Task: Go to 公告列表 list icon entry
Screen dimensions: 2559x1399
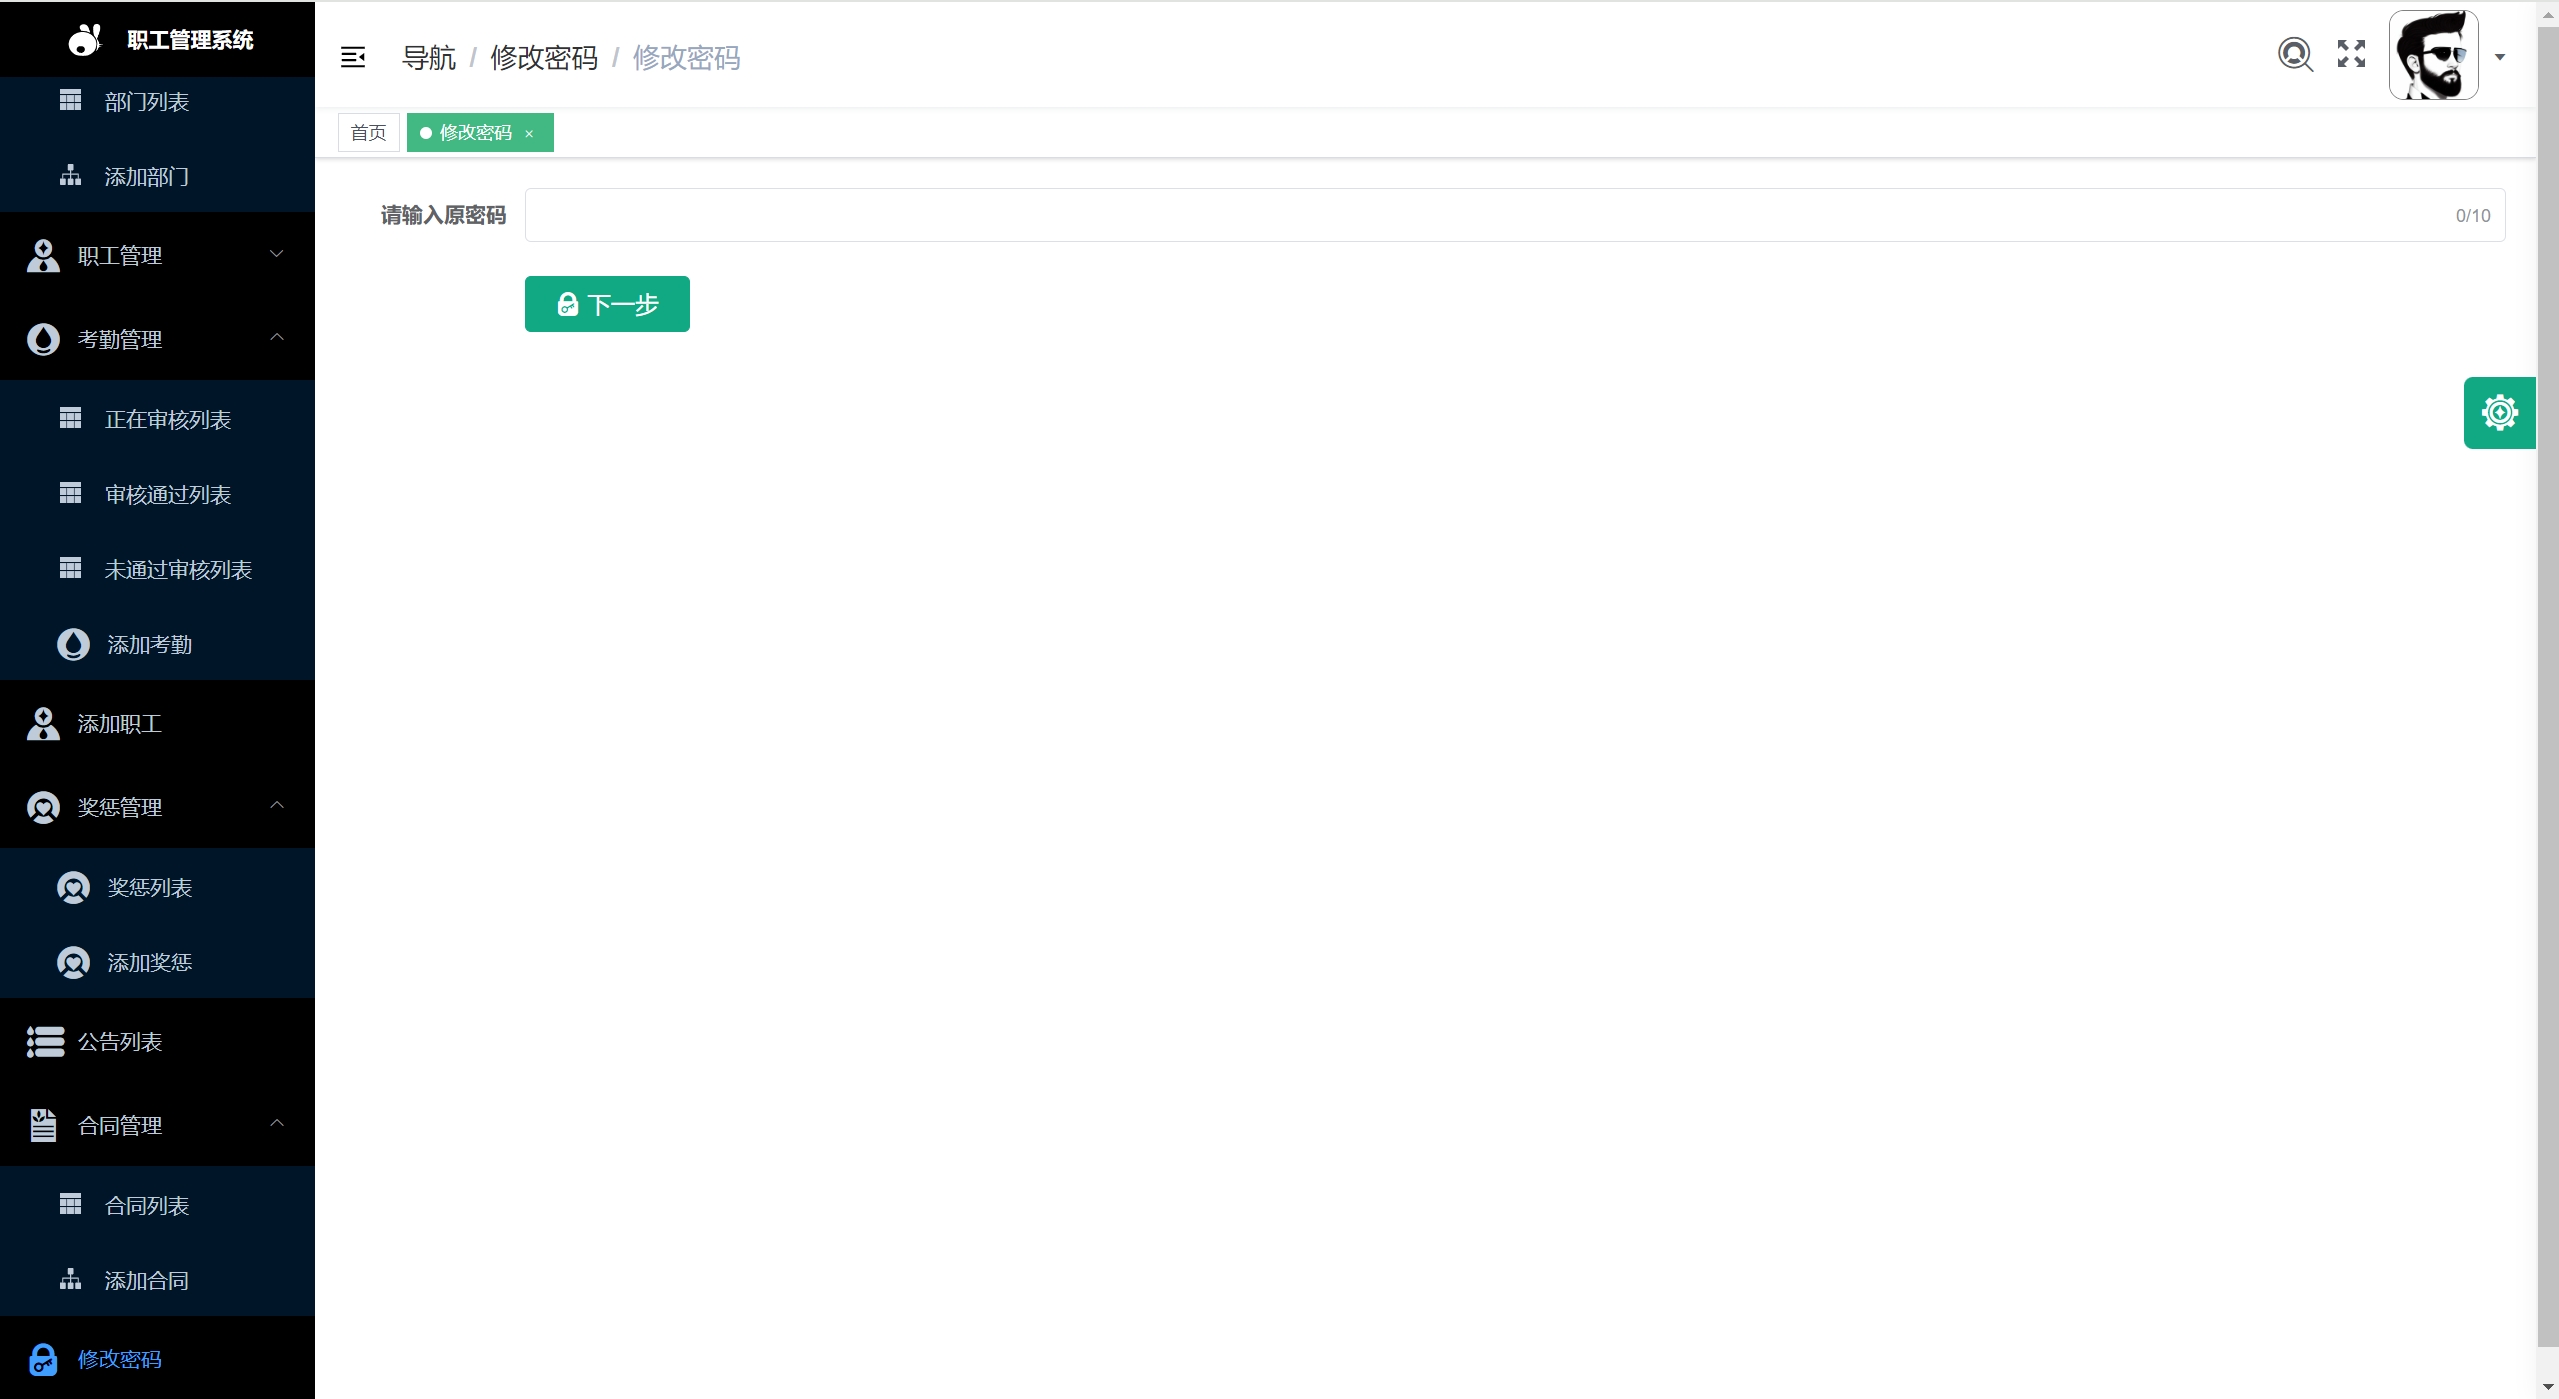Action: pyautogui.click(x=119, y=1042)
